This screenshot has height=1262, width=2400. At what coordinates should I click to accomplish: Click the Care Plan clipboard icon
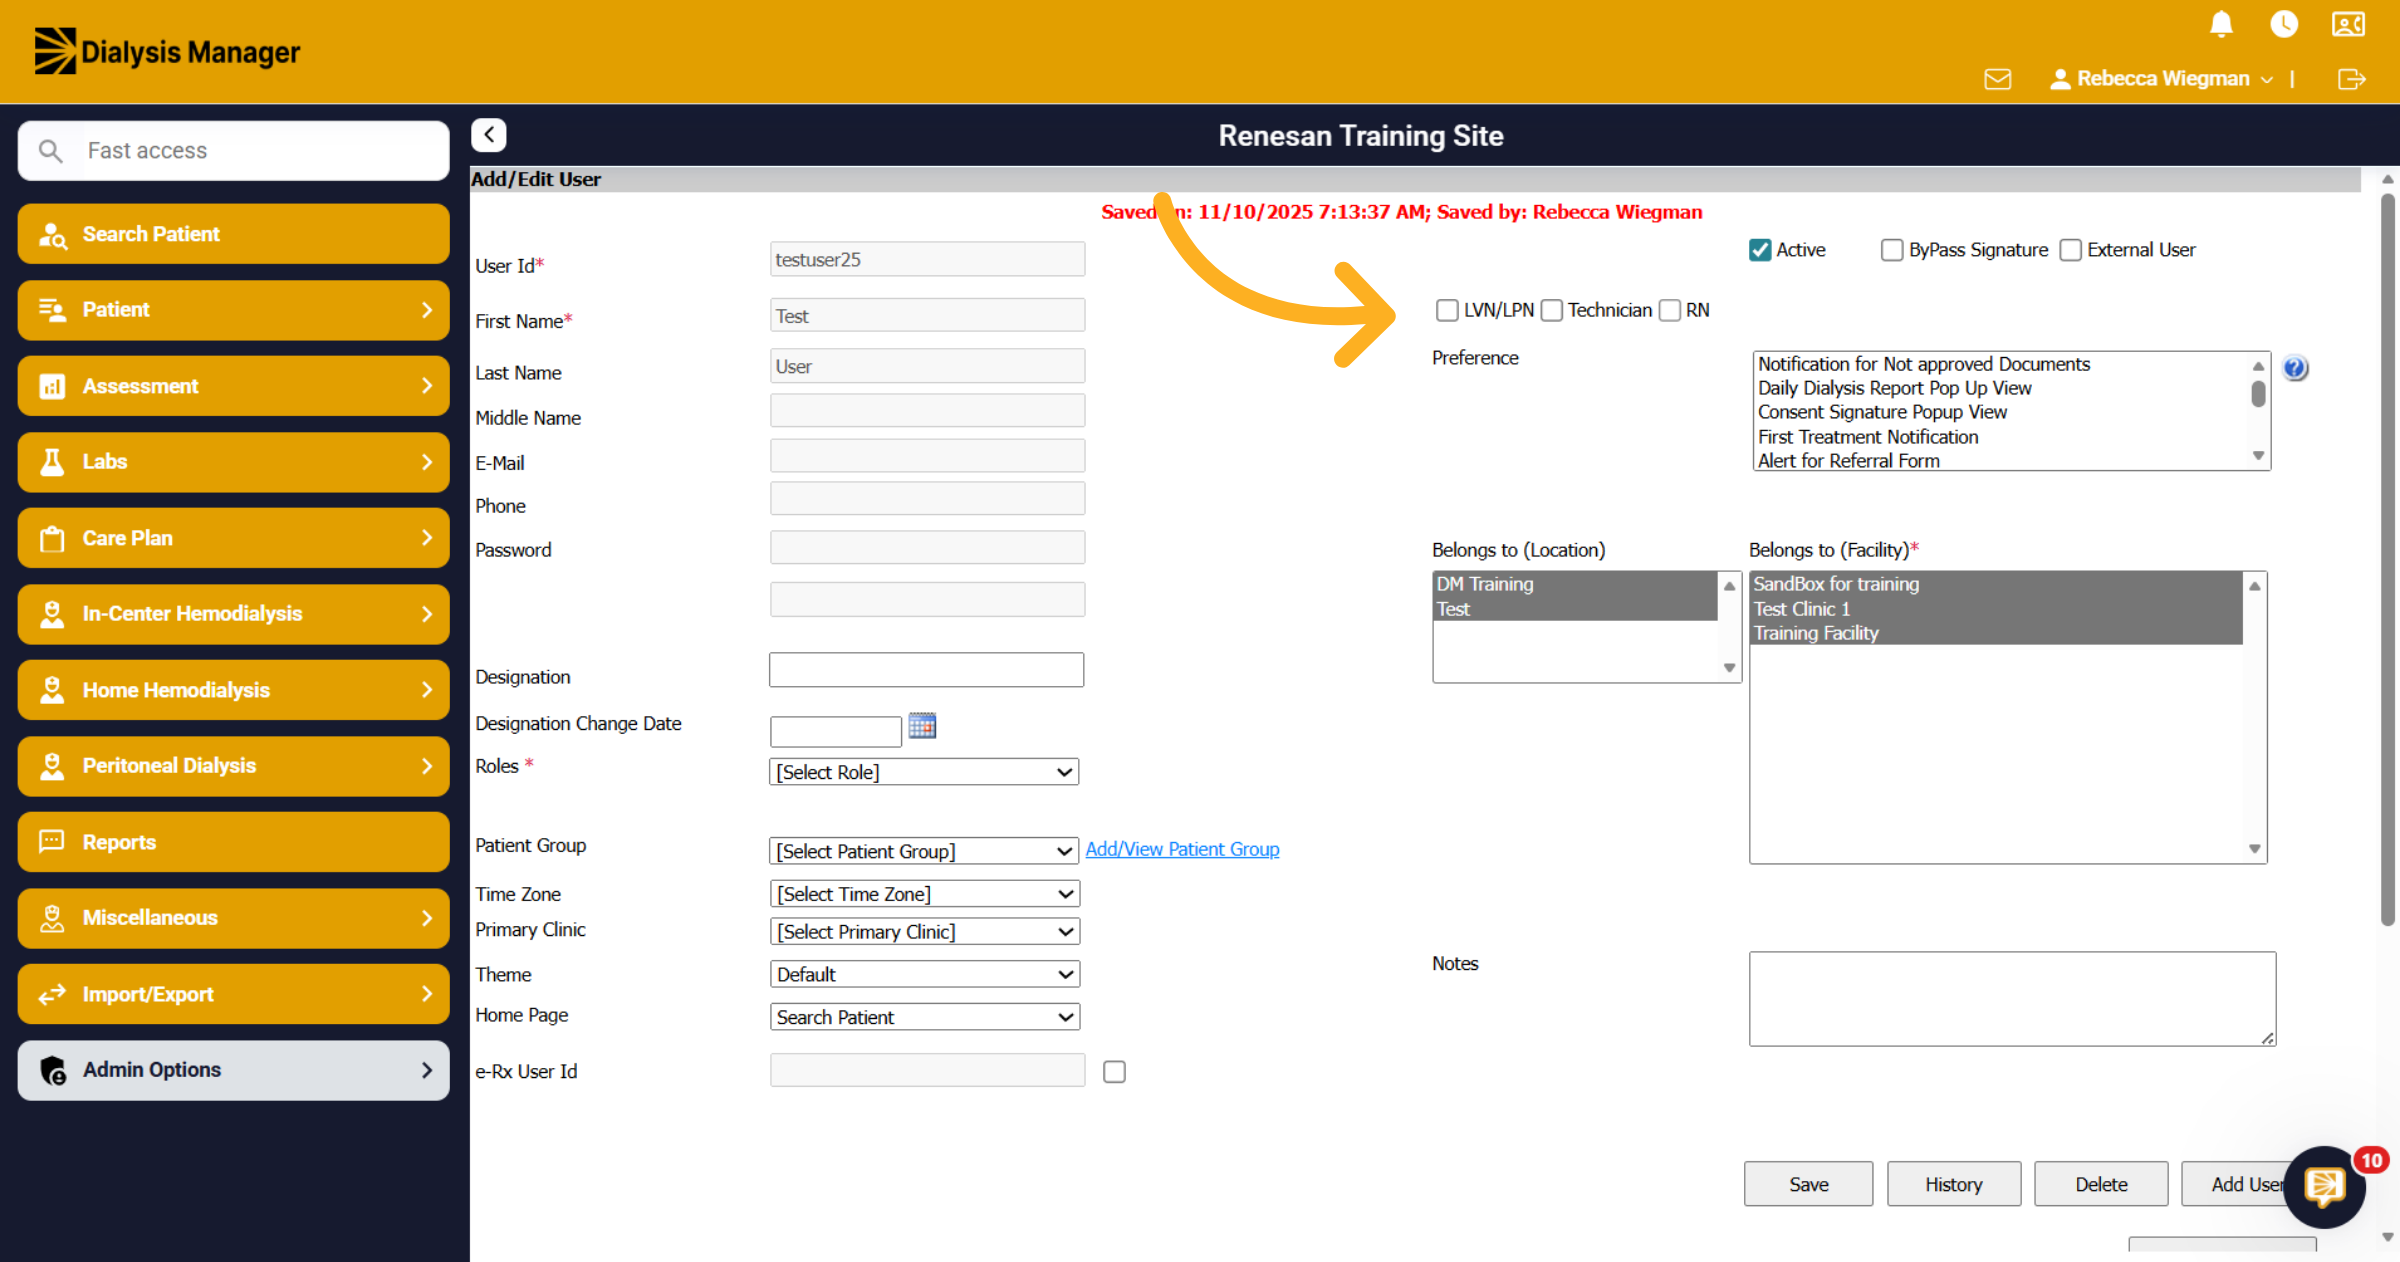[x=52, y=539]
